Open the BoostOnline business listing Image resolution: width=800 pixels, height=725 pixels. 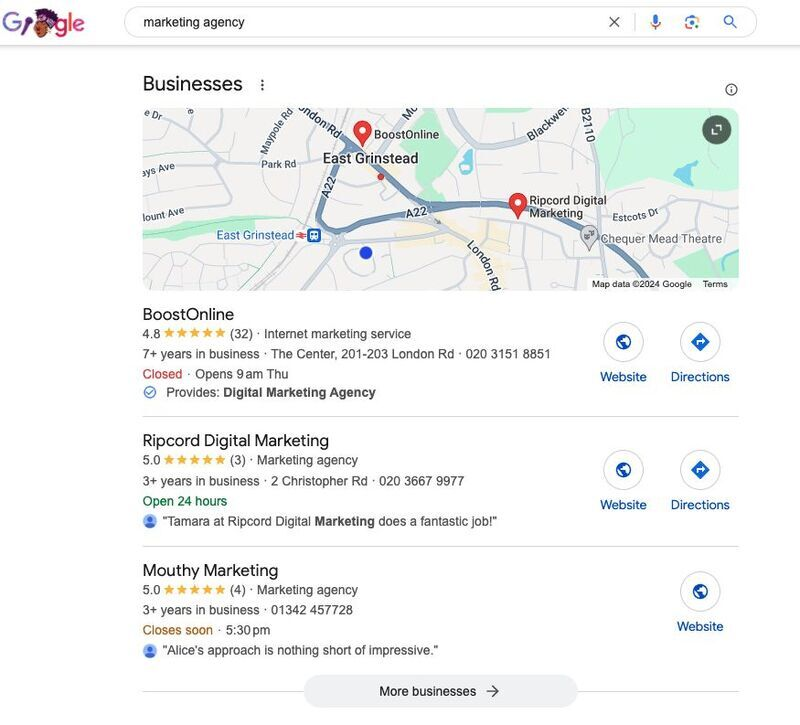tap(188, 314)
